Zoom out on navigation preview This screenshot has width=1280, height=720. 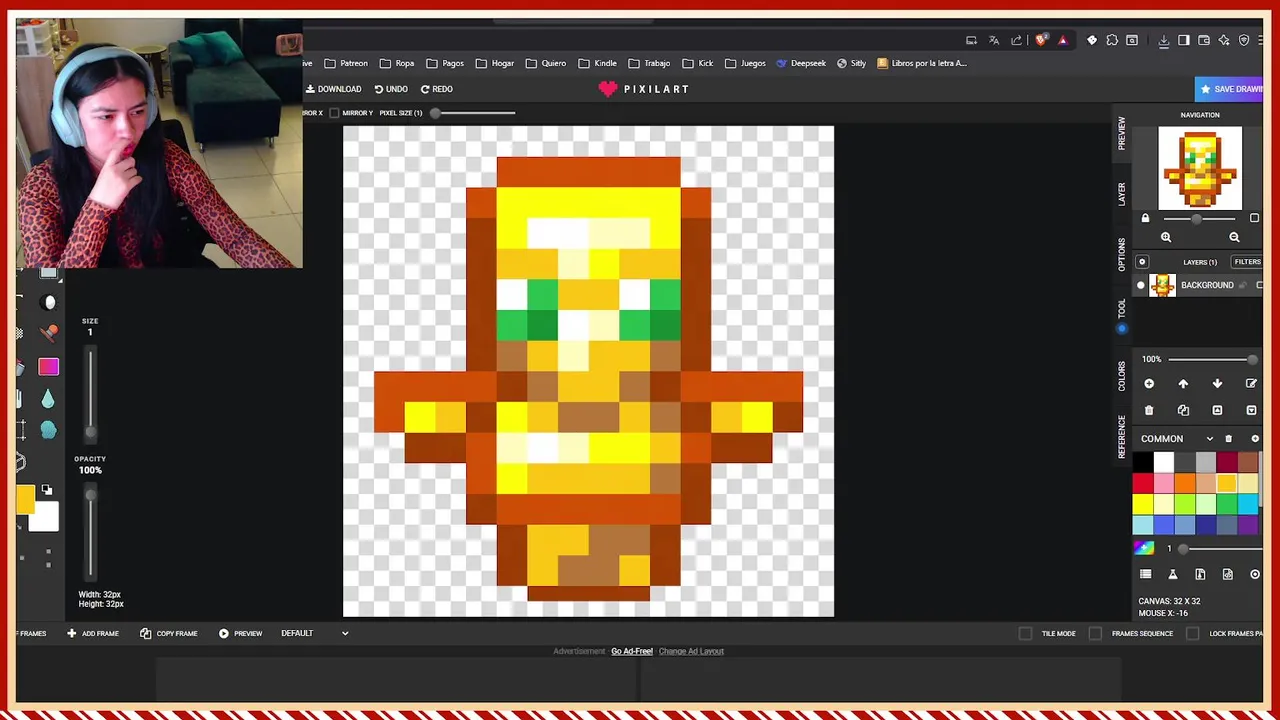coord(1234,237)
